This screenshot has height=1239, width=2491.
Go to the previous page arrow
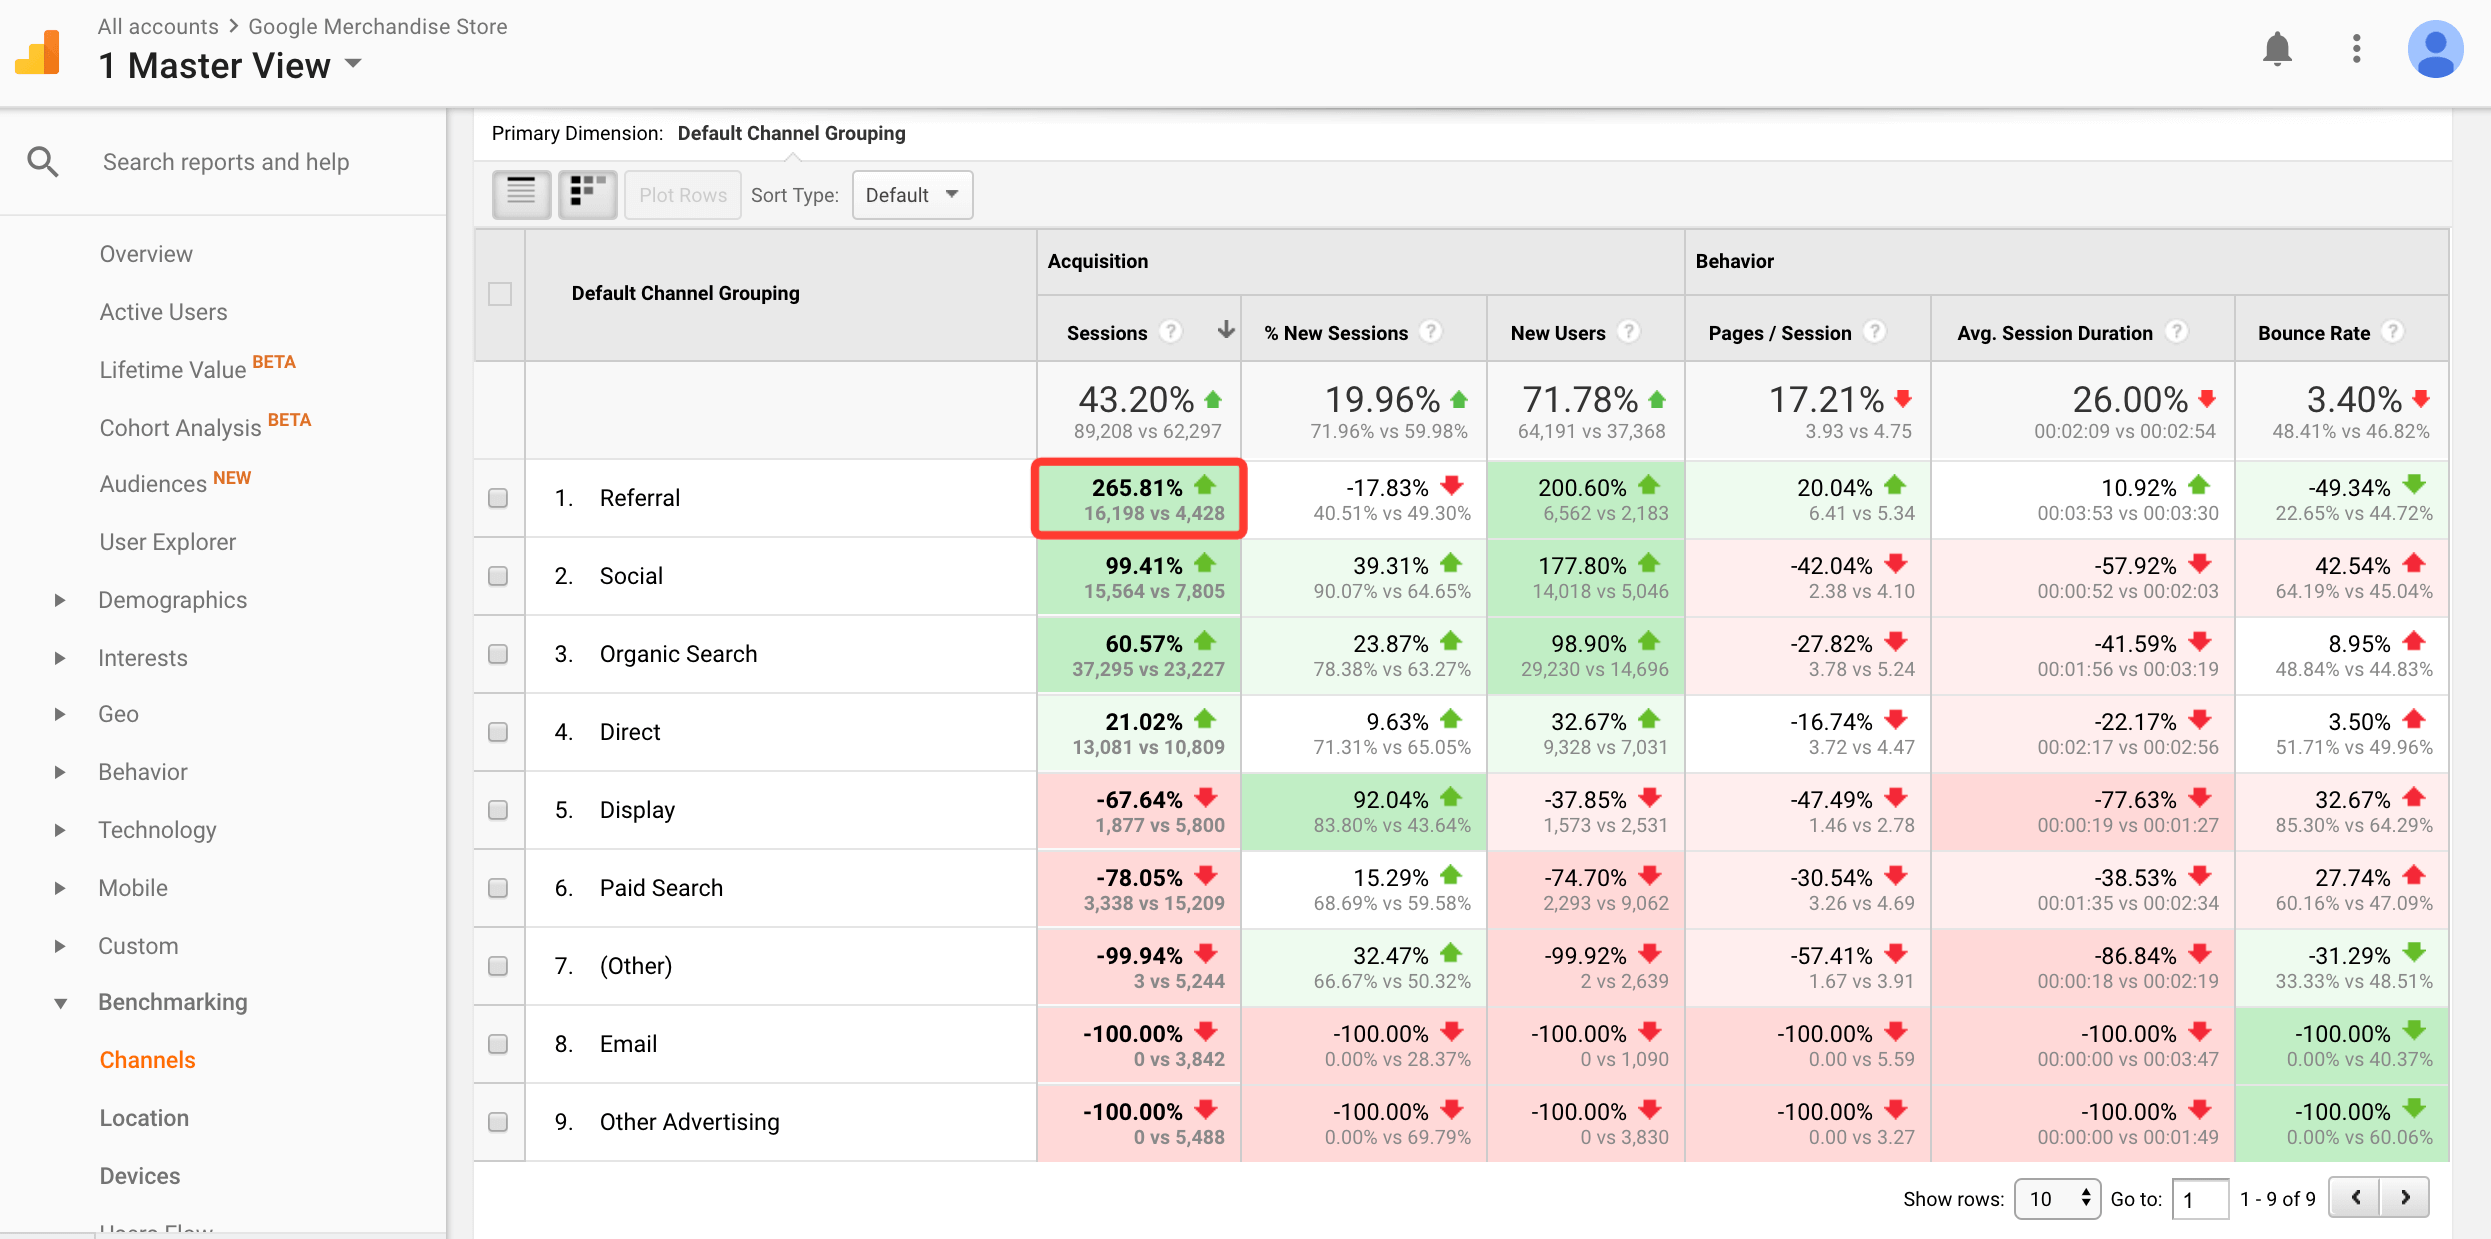pos(2355,1197)
